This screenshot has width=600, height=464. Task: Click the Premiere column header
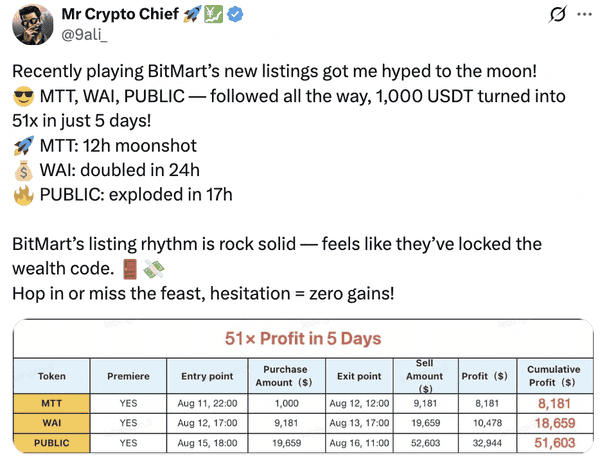(x=128, y=376)
